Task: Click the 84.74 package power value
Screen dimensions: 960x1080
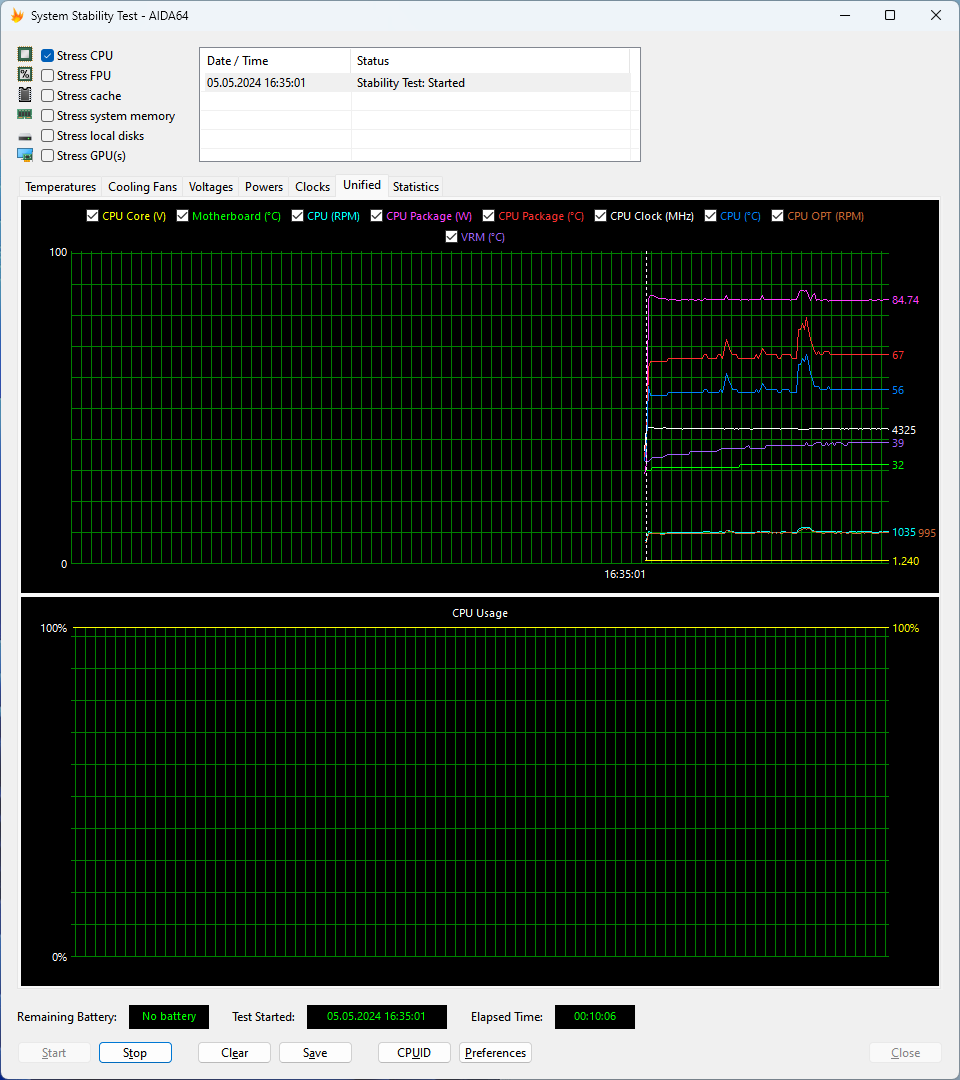Action: click(x=905, y=300)
